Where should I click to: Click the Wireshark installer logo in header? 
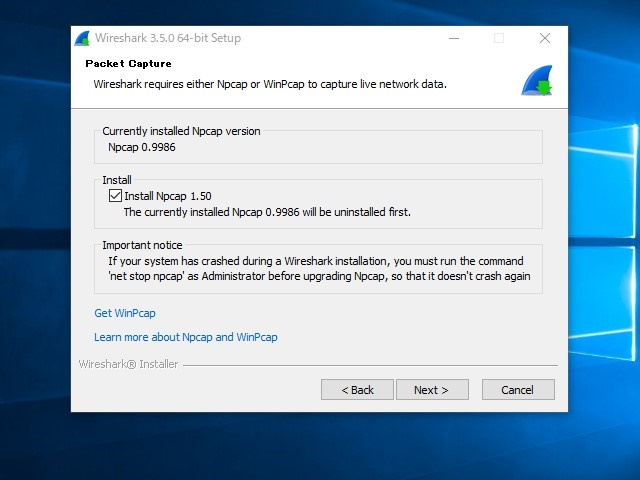537,80
